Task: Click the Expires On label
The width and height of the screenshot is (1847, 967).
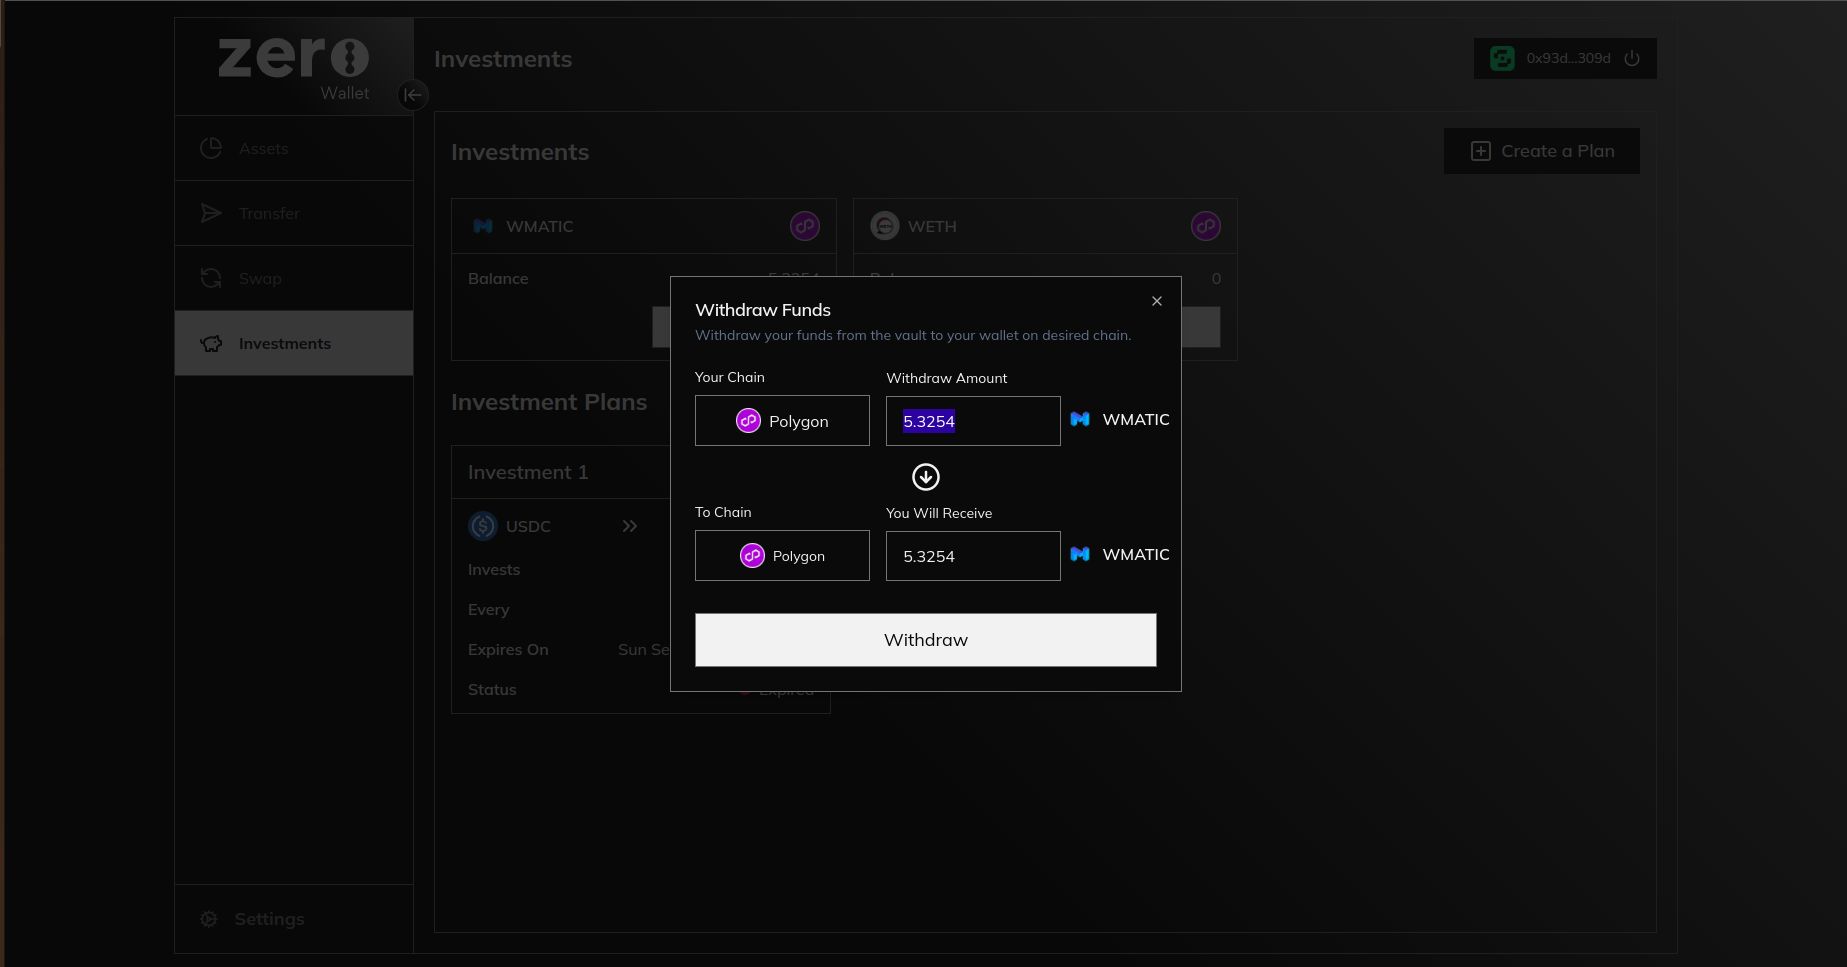Action: coord(508,650)
